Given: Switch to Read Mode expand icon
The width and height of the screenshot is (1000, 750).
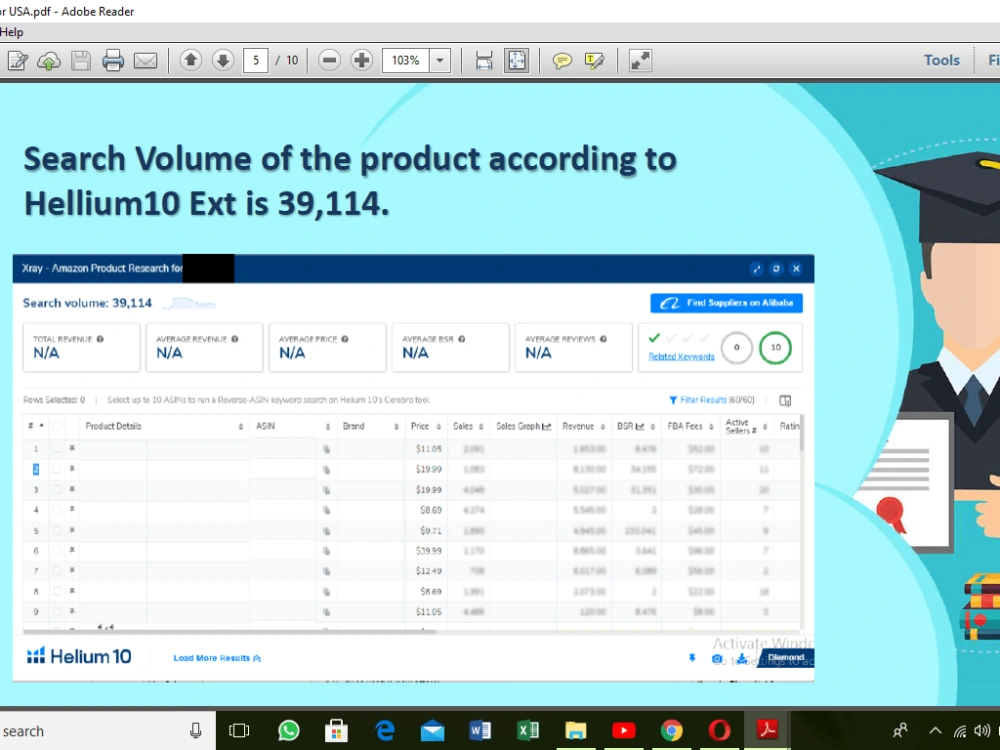Looking at the screenshot, I should tap(640, 61).
